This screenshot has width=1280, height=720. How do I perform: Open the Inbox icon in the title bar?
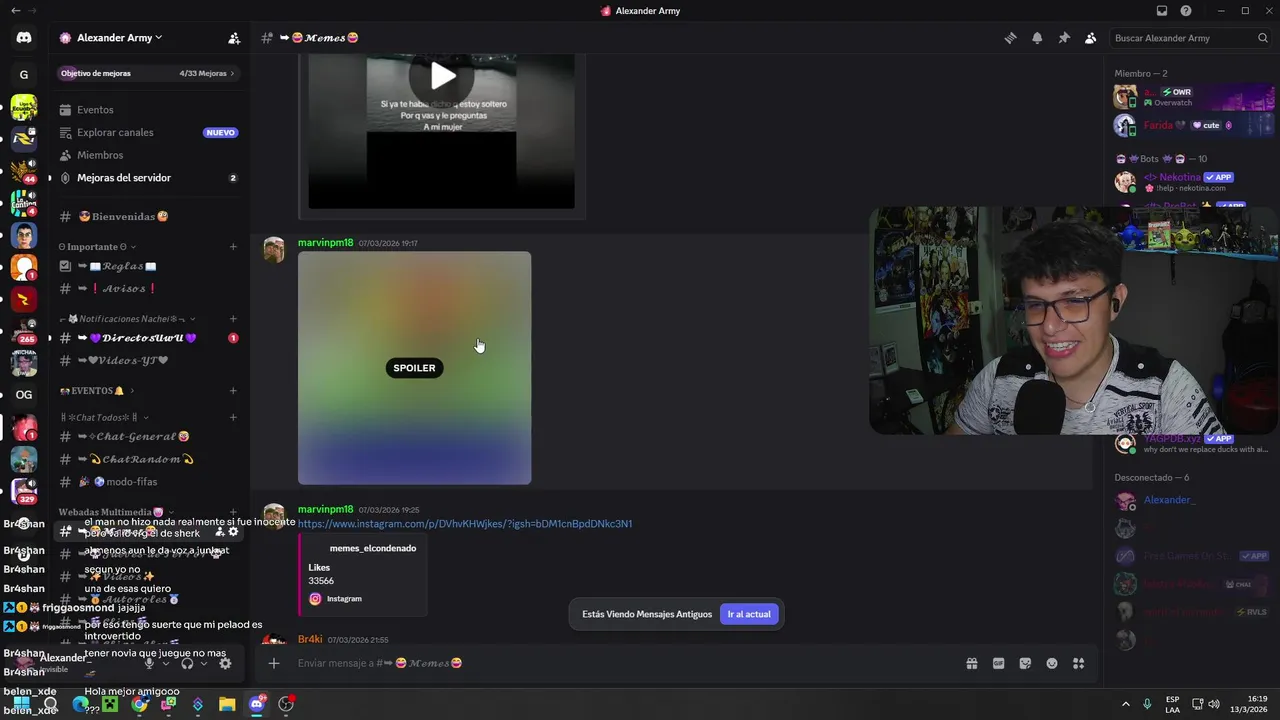1162,11
